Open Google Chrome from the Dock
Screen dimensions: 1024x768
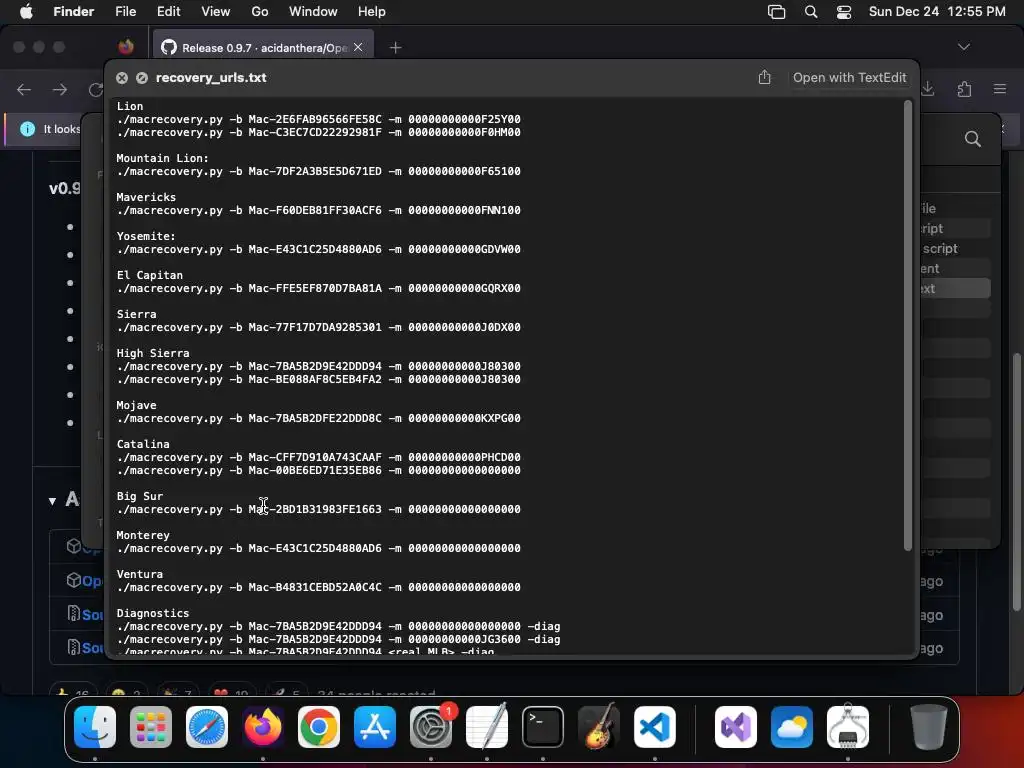pos(319,727)
